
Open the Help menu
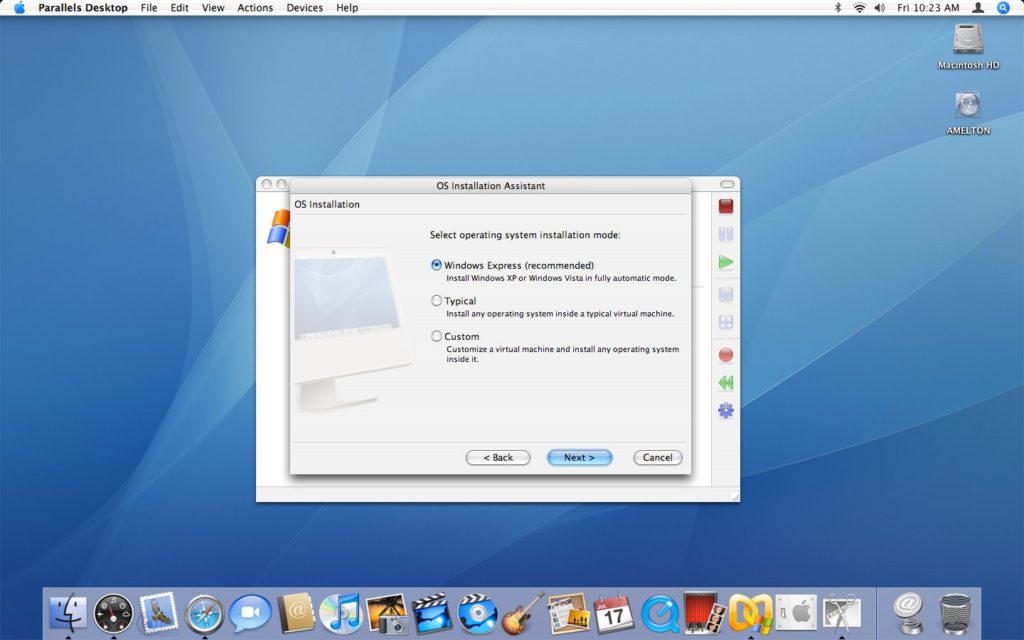pos(347,8)
